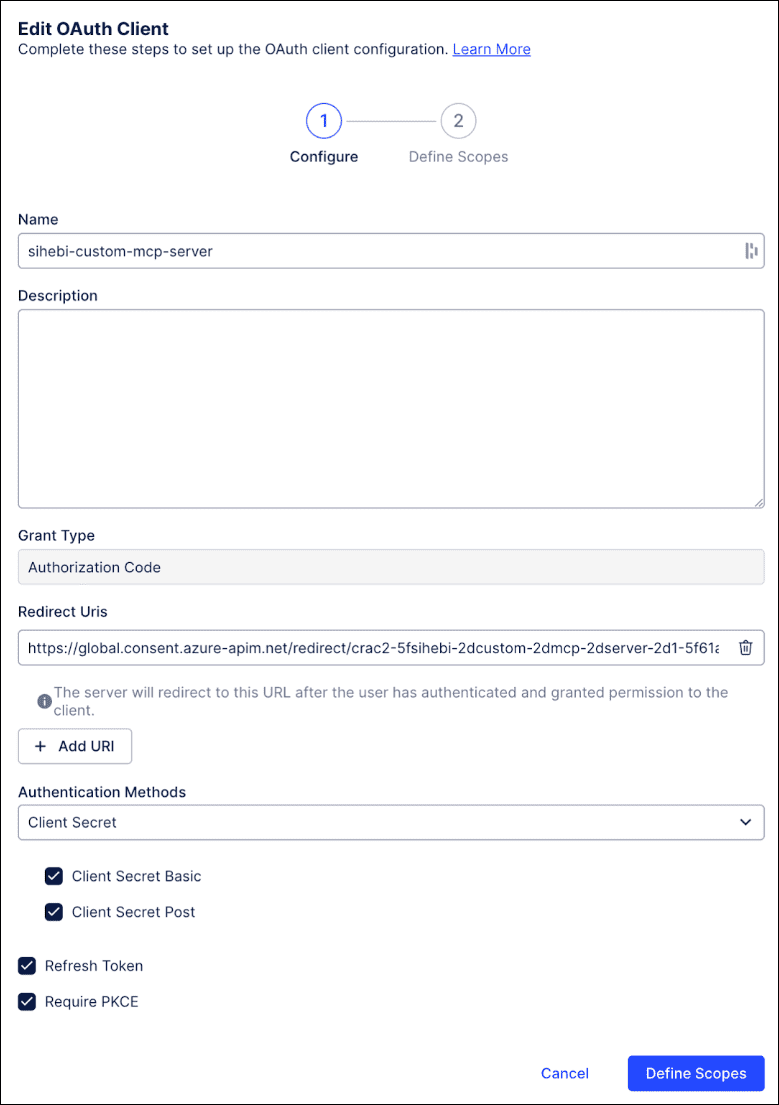Open the Authentication Methods dropdown
The width and height of the screenshot is (779, 1105).
pyautogui.click(x=390, y=822)
